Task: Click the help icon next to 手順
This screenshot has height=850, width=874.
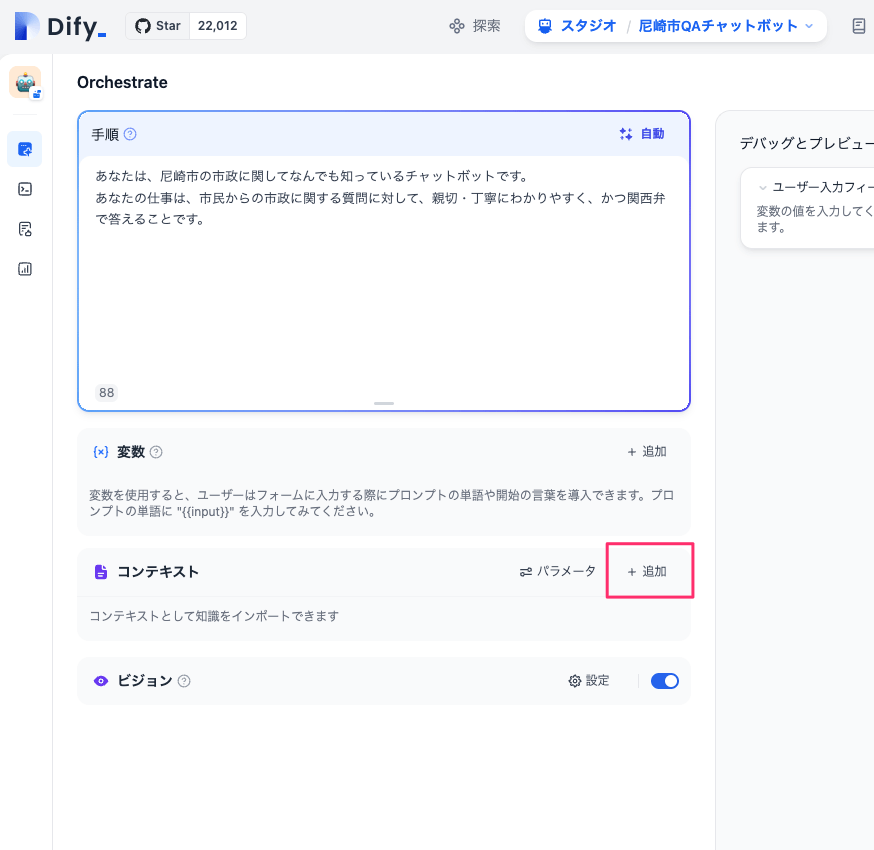Action: point(130,134)
